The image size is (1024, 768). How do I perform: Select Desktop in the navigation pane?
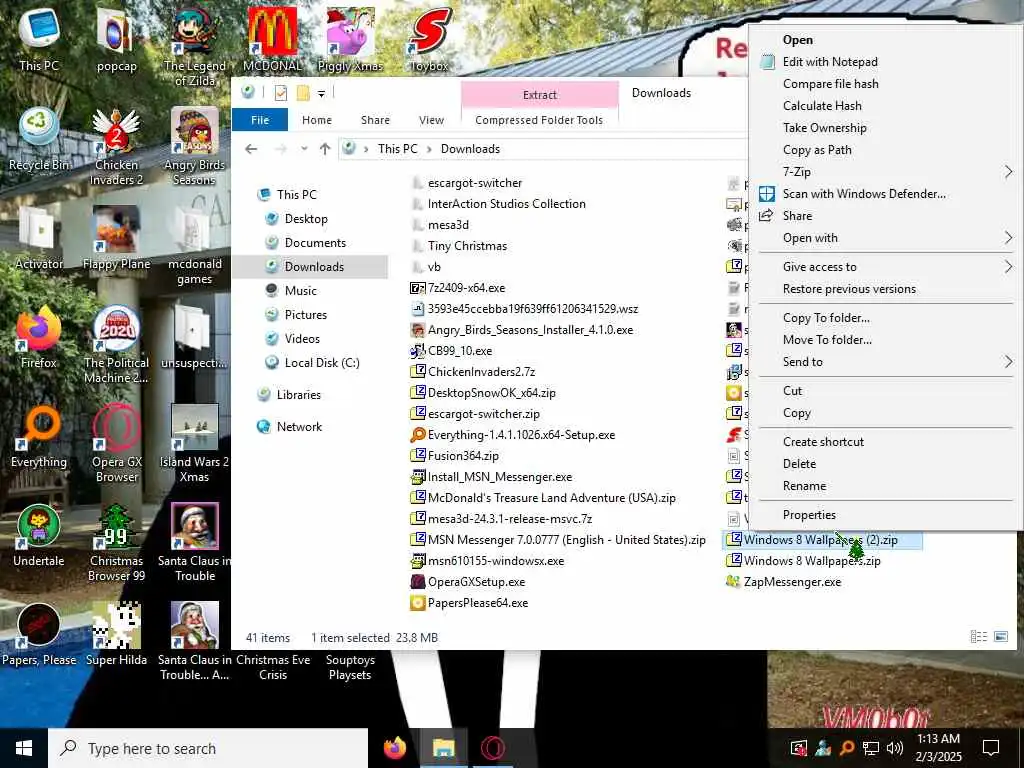(x=306, y=219)
